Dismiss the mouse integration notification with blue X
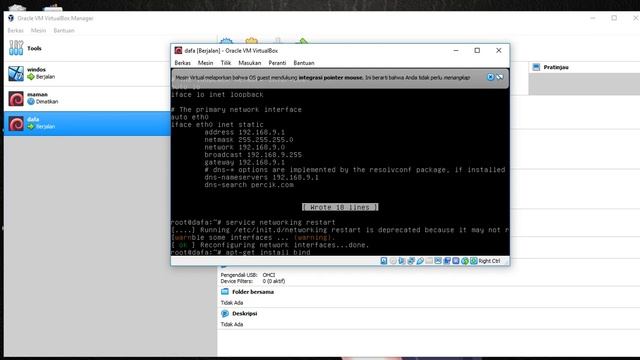This screenshot has height=360, width=640. [491, 77]
